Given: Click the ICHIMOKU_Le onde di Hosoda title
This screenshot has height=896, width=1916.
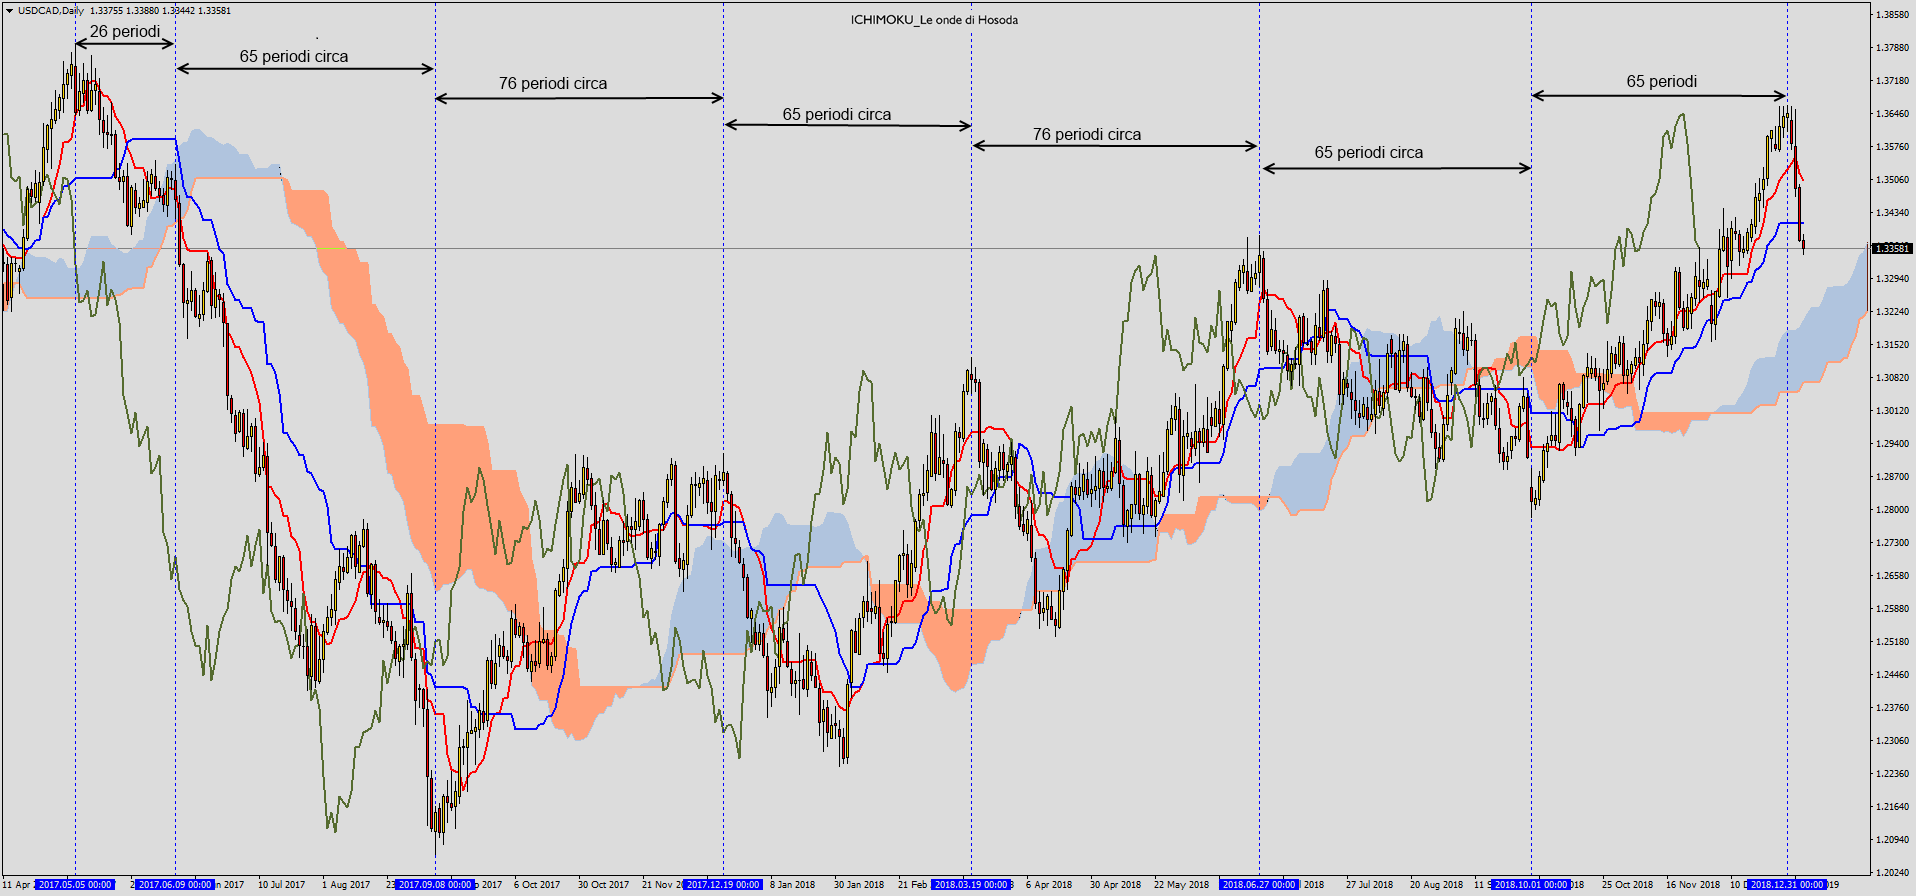Looking at the screenshot, I should pyautogui.click(x=934, y=20).
